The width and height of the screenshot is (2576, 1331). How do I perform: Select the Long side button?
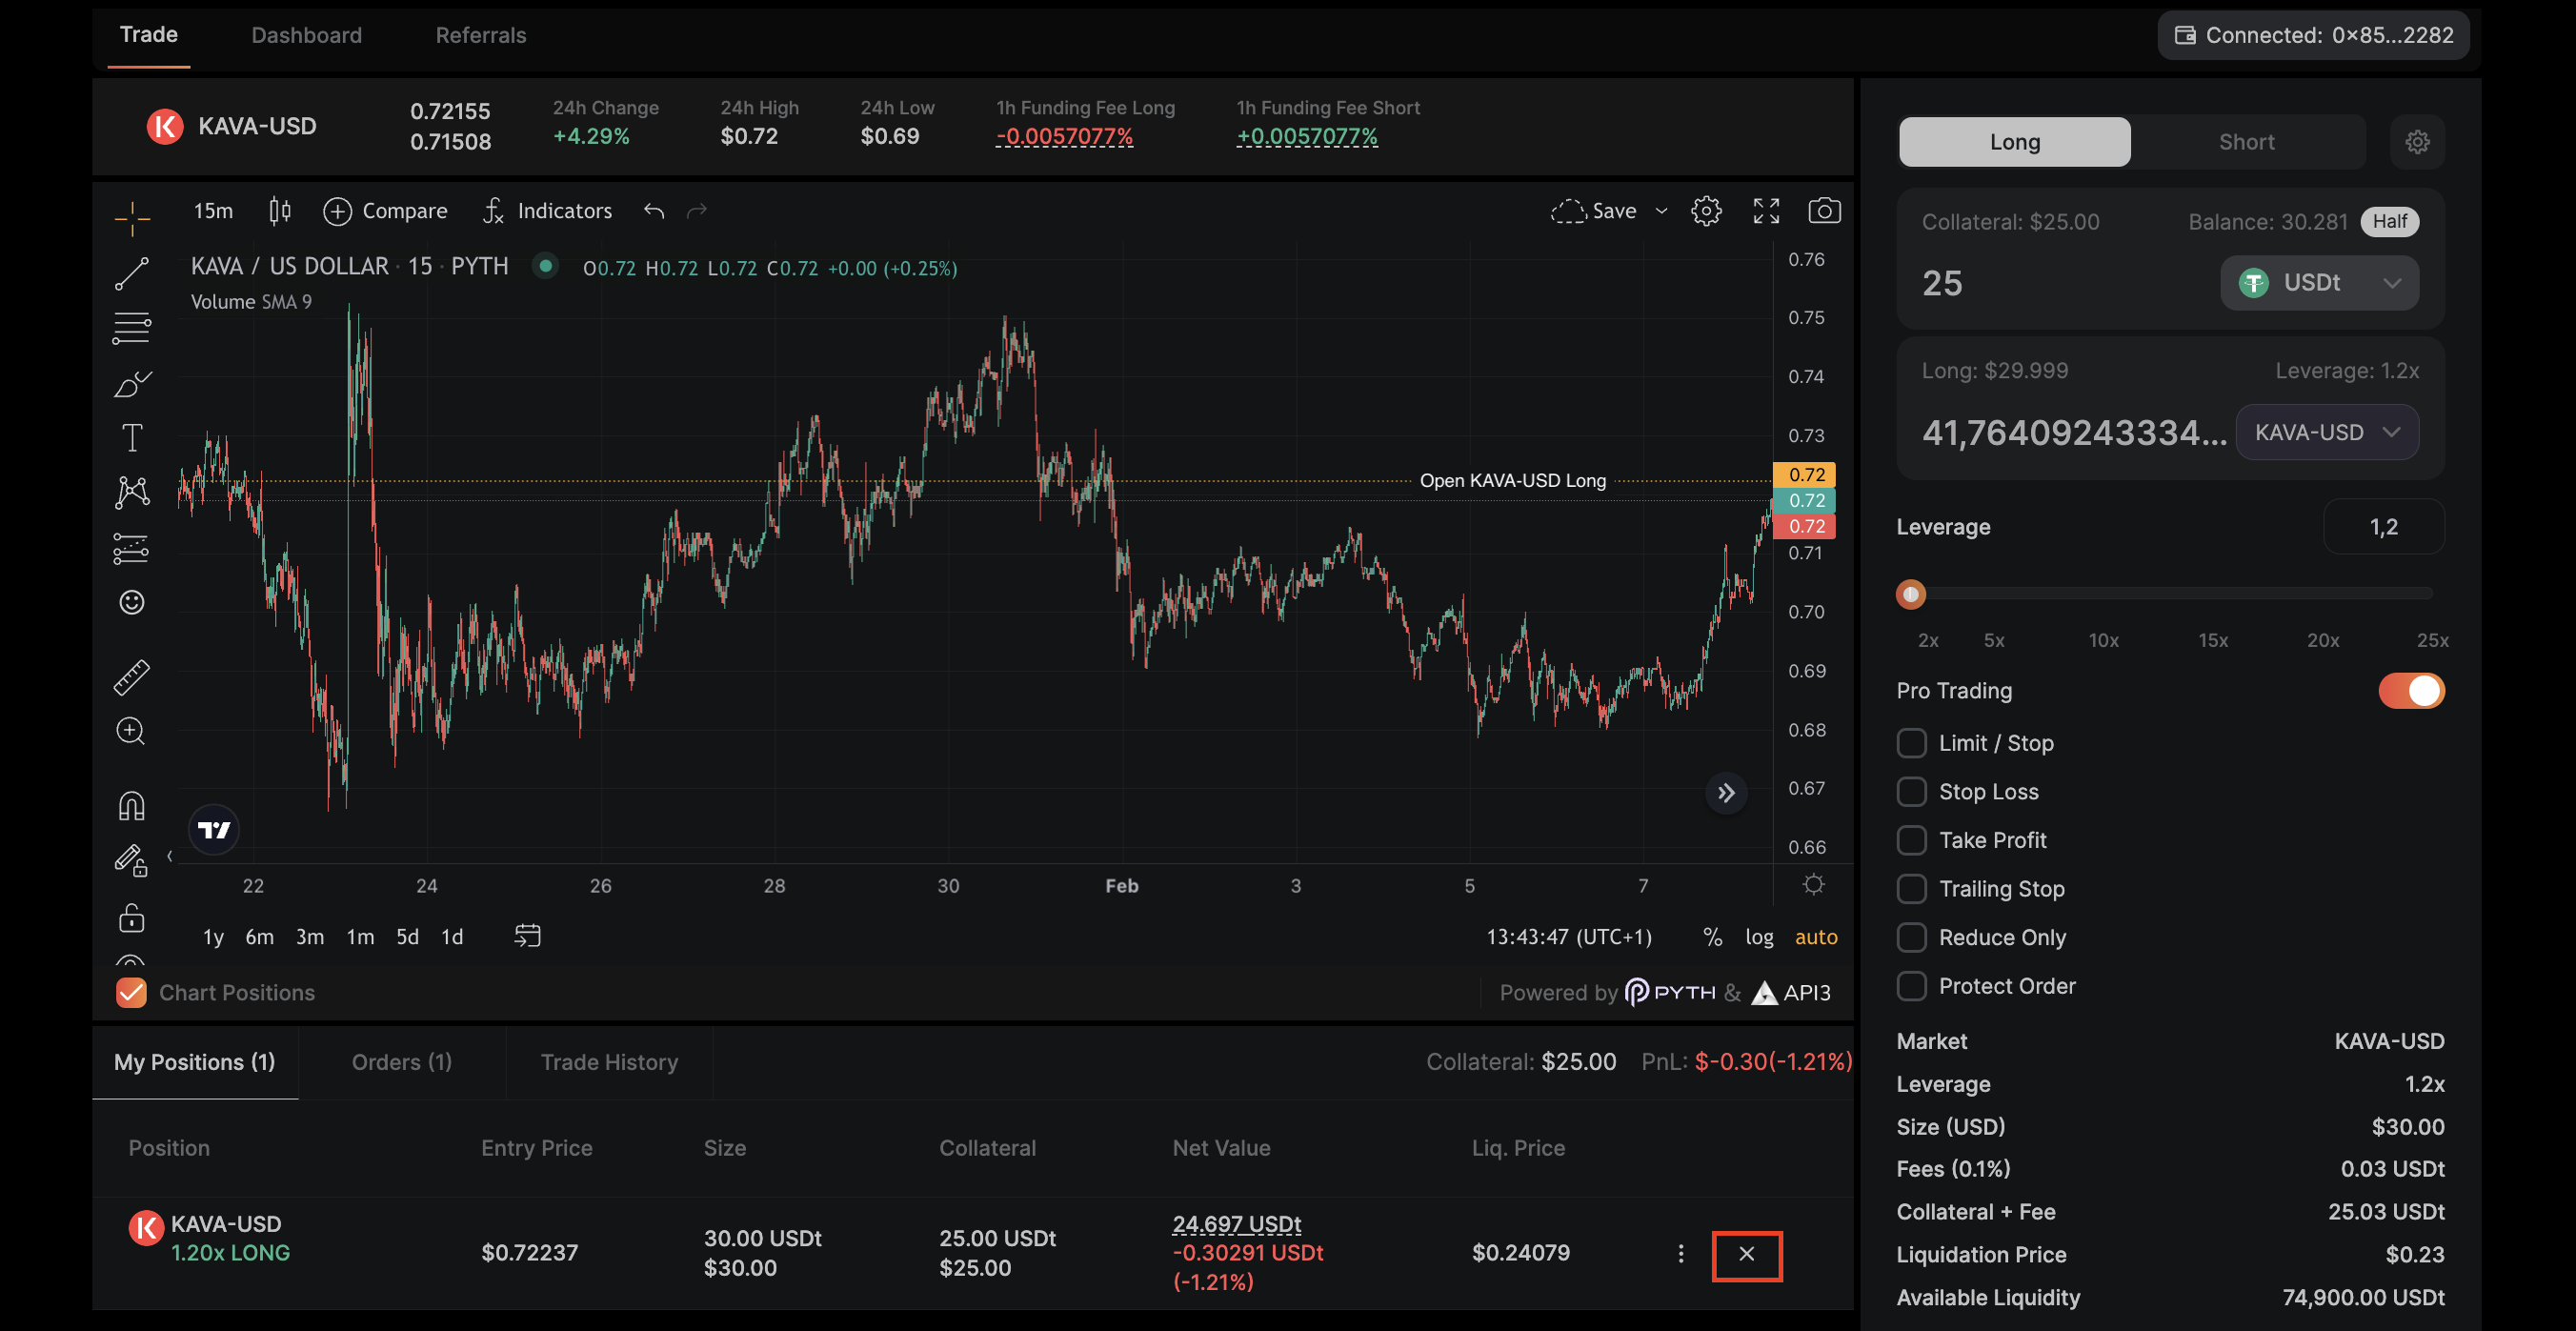[x=2014, y=142]
